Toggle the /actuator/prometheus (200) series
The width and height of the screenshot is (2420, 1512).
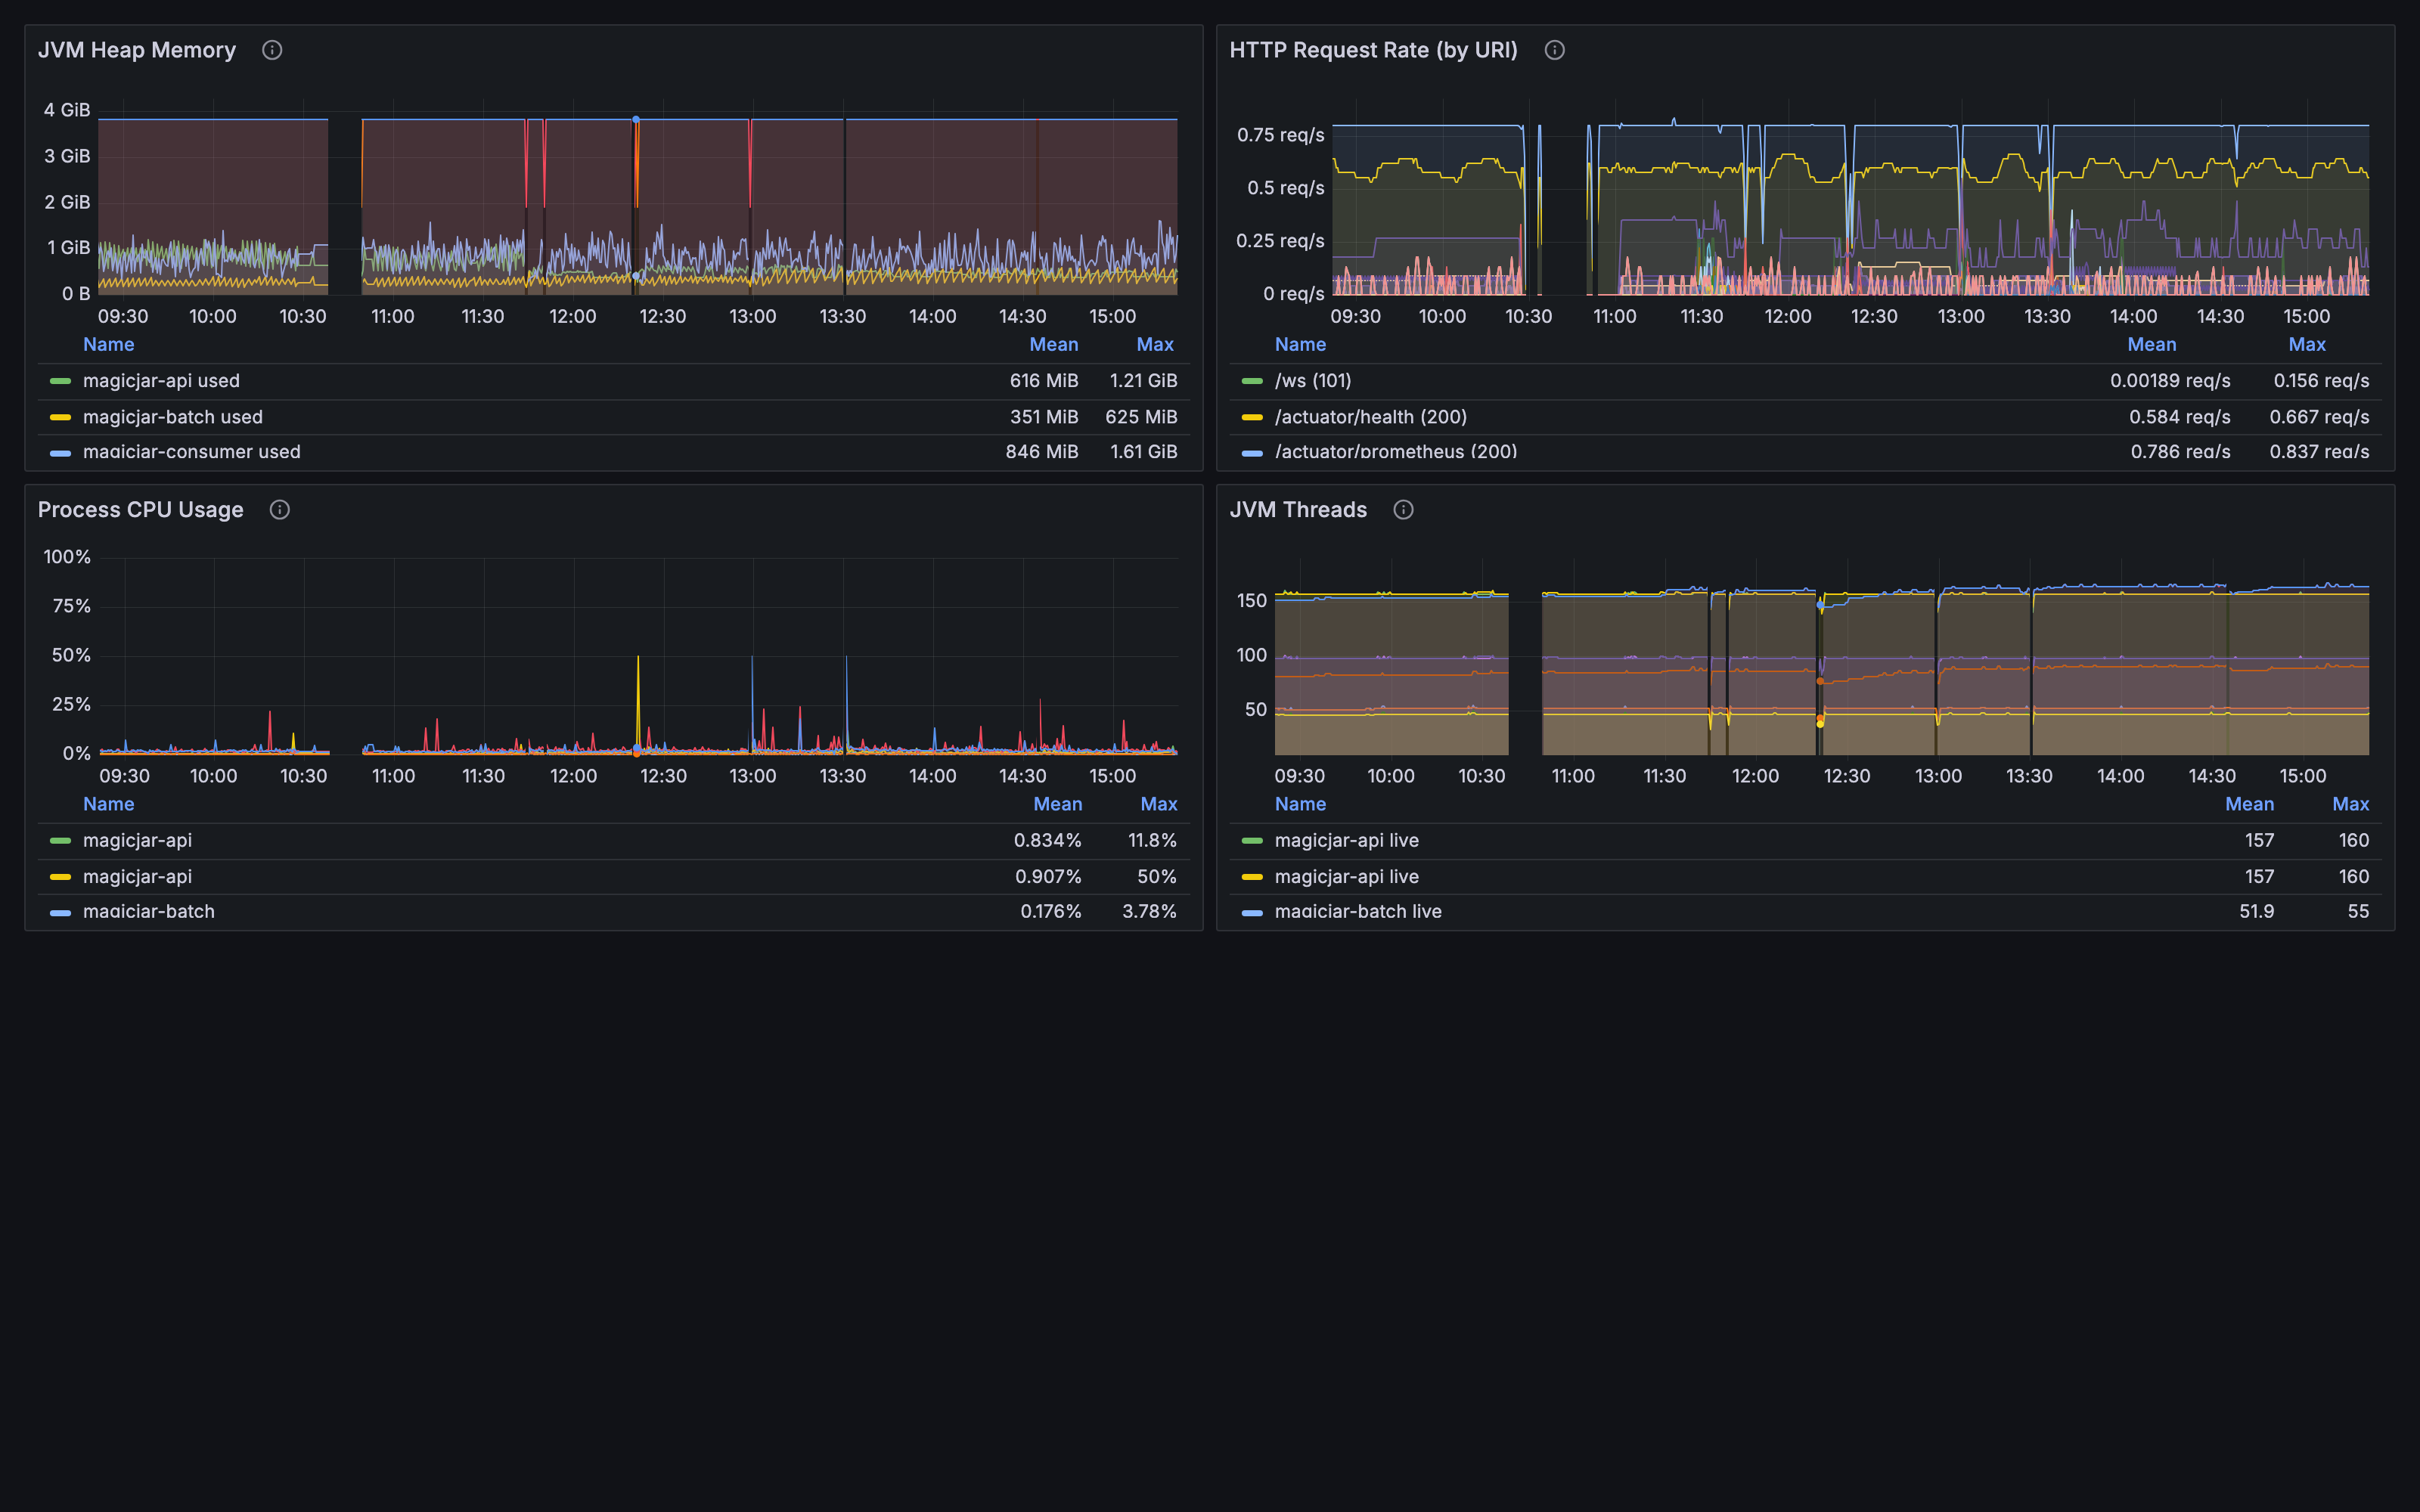point(1396,452)
